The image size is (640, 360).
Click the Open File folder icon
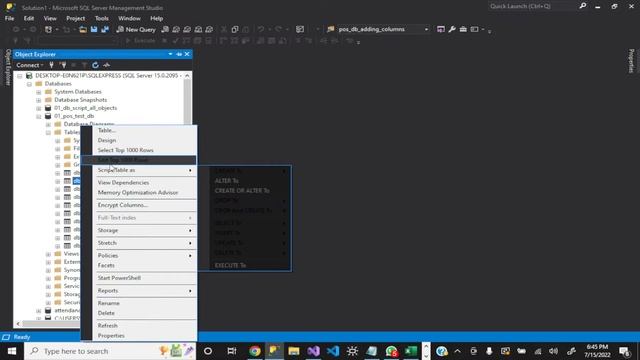83,29
